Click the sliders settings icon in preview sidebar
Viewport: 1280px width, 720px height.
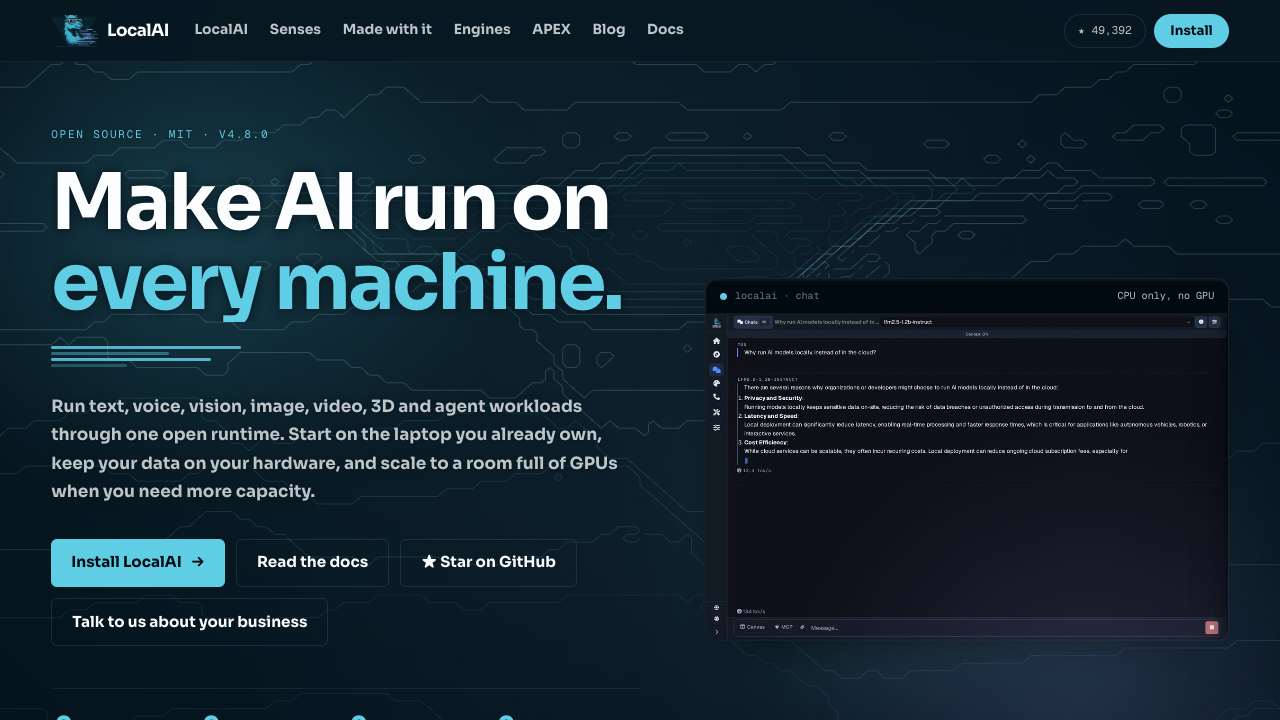pyautogui.click(x=716, y=427)
